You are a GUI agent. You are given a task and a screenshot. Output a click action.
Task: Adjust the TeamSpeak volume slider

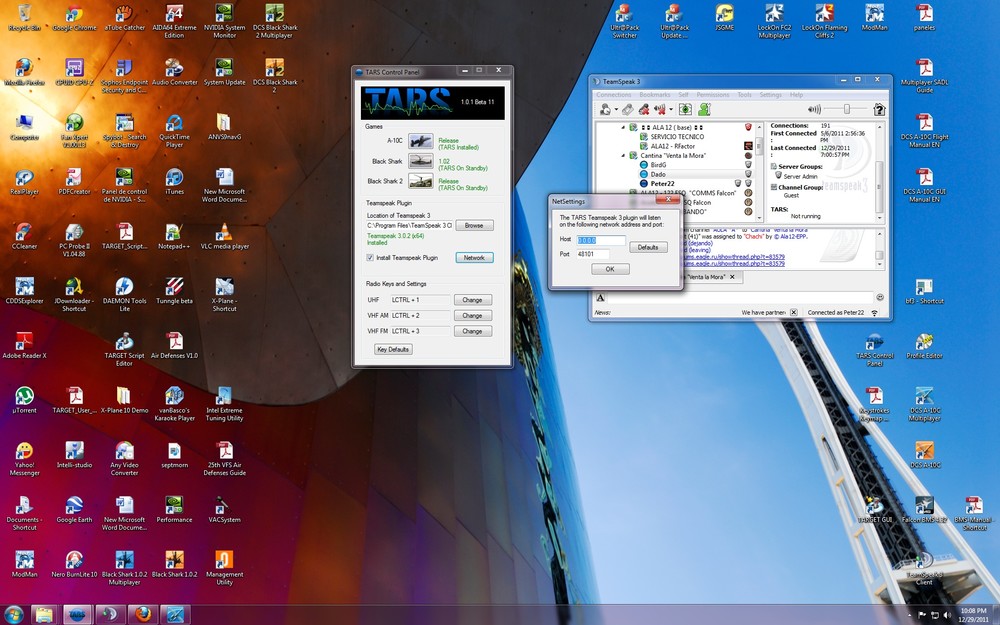pos(848,109)
